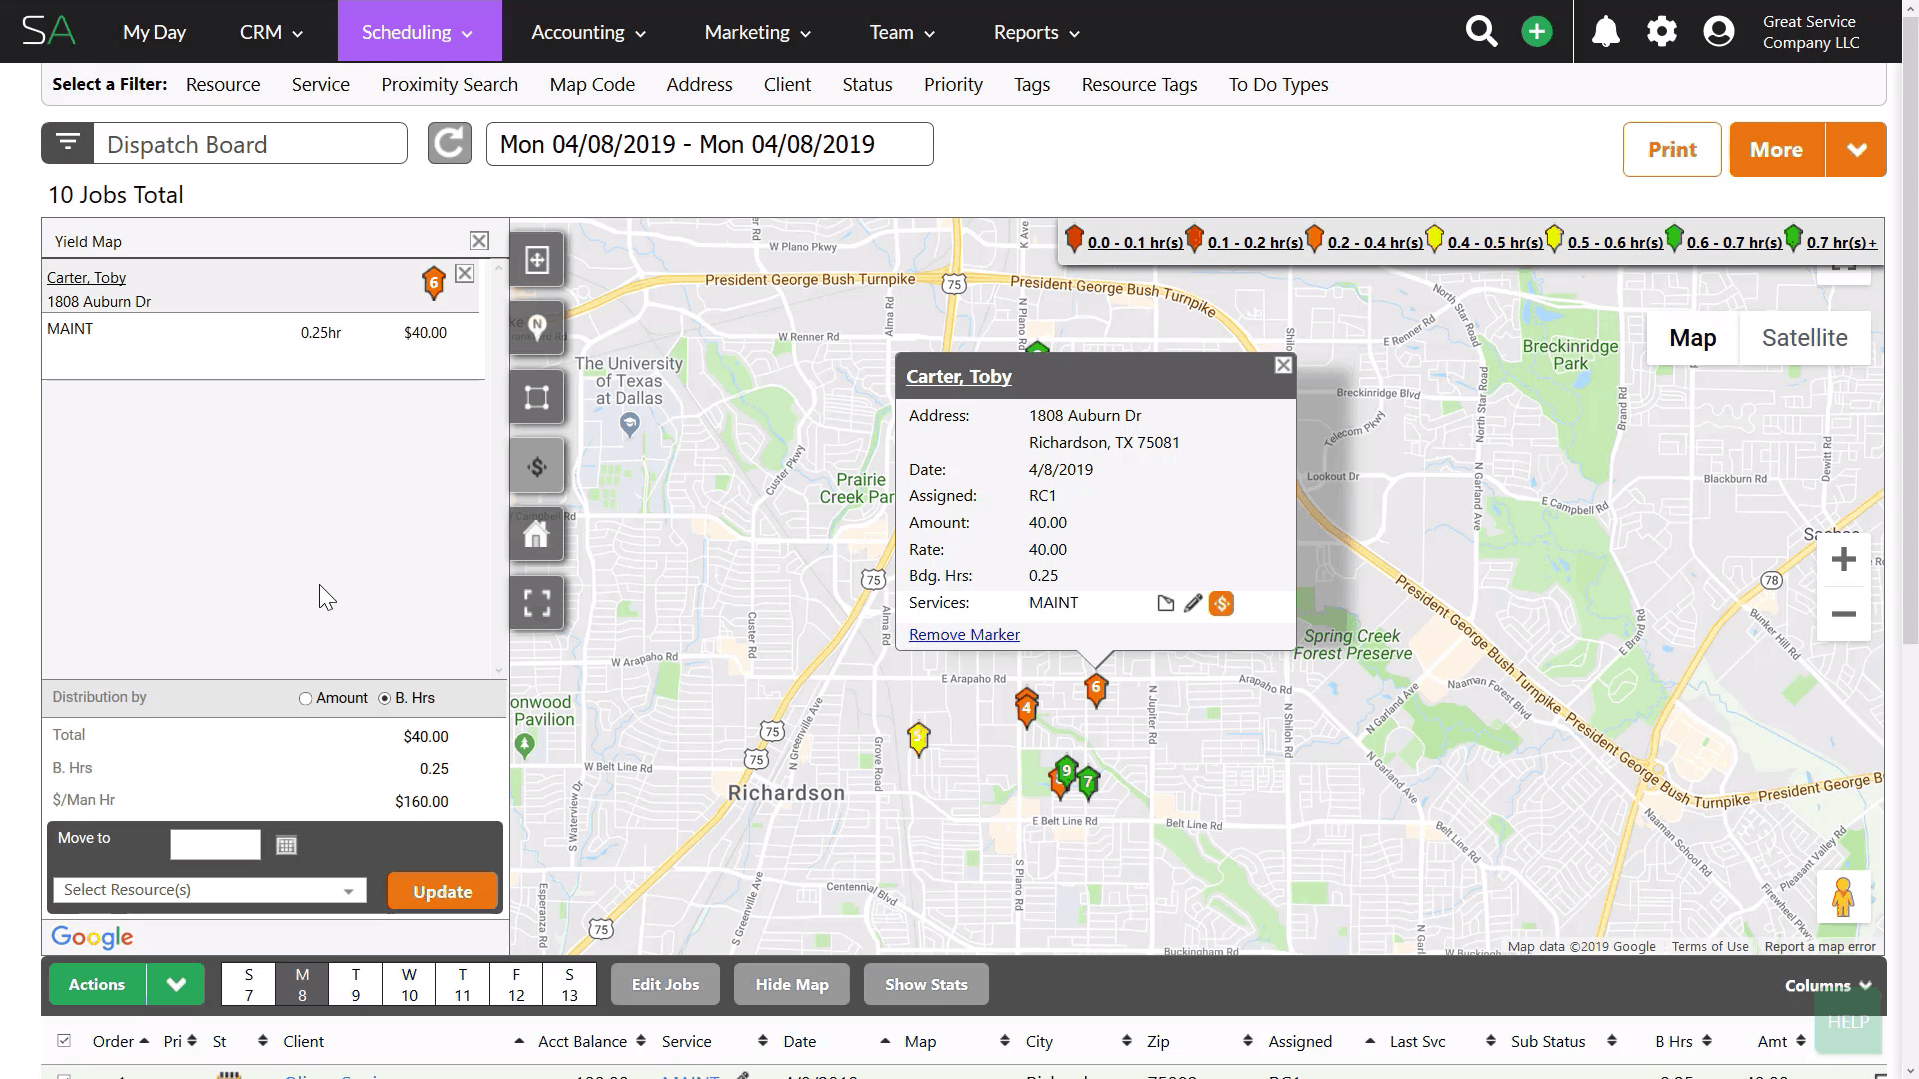Select the Proximity Search filter

pos(449,85)
